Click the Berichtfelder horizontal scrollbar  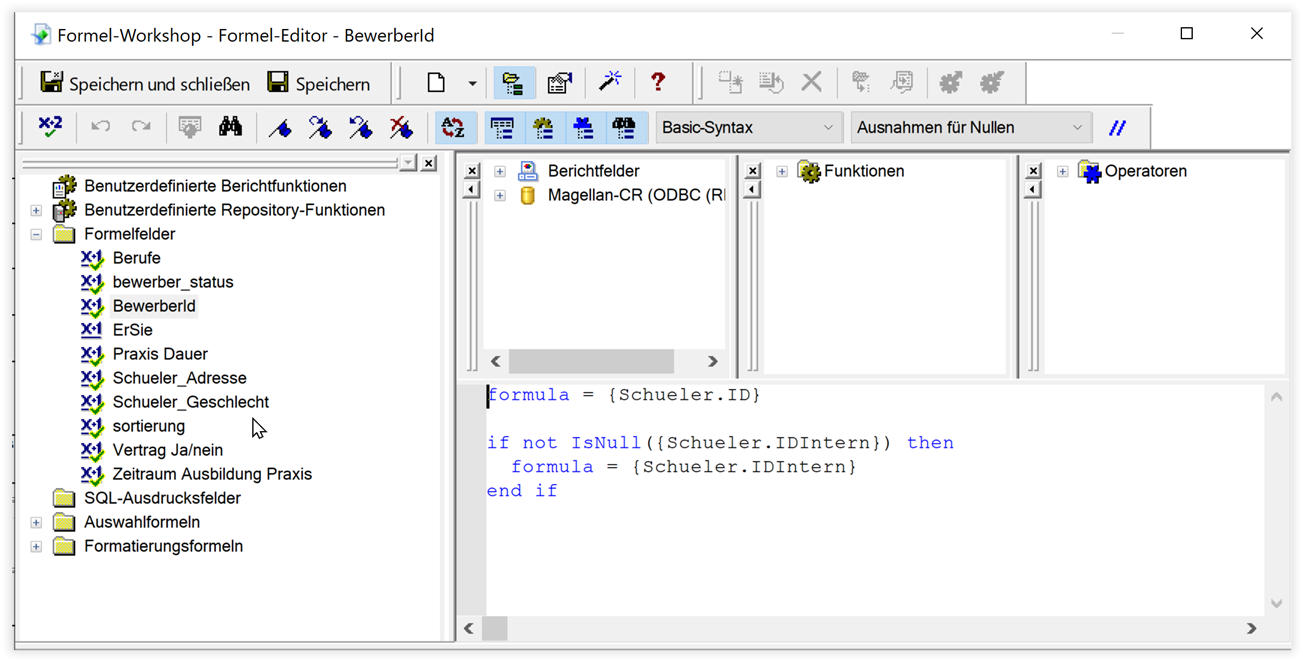point(604,361)
